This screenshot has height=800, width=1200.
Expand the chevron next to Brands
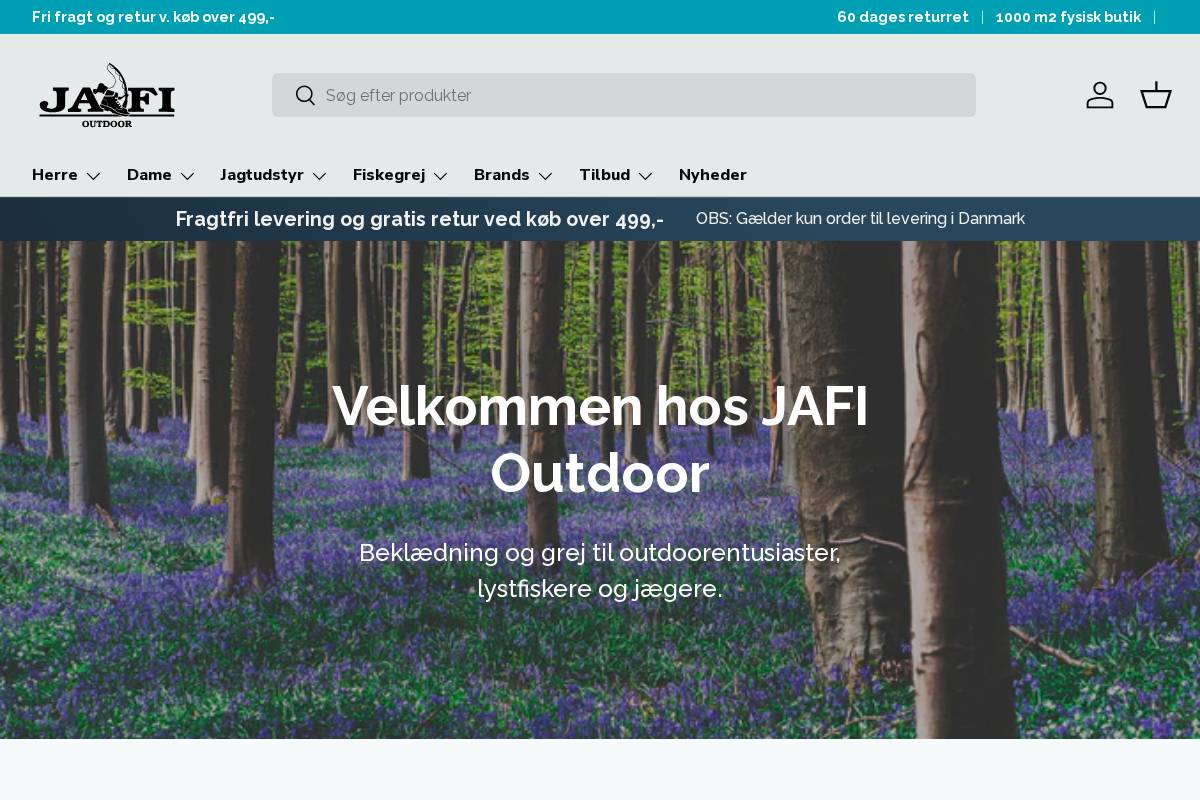pos(546,176)
